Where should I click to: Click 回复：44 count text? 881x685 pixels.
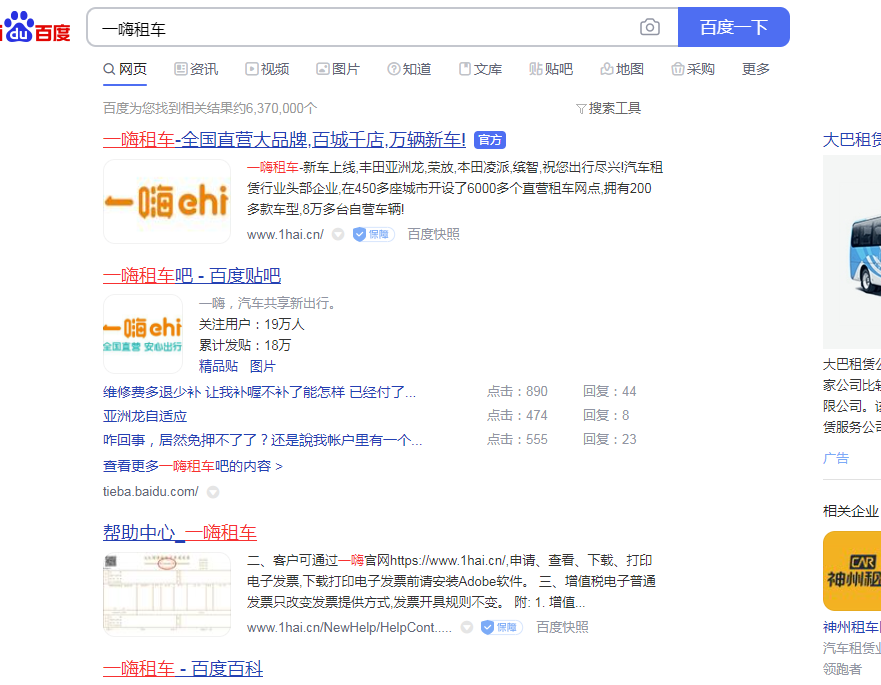tap(610, 392)
